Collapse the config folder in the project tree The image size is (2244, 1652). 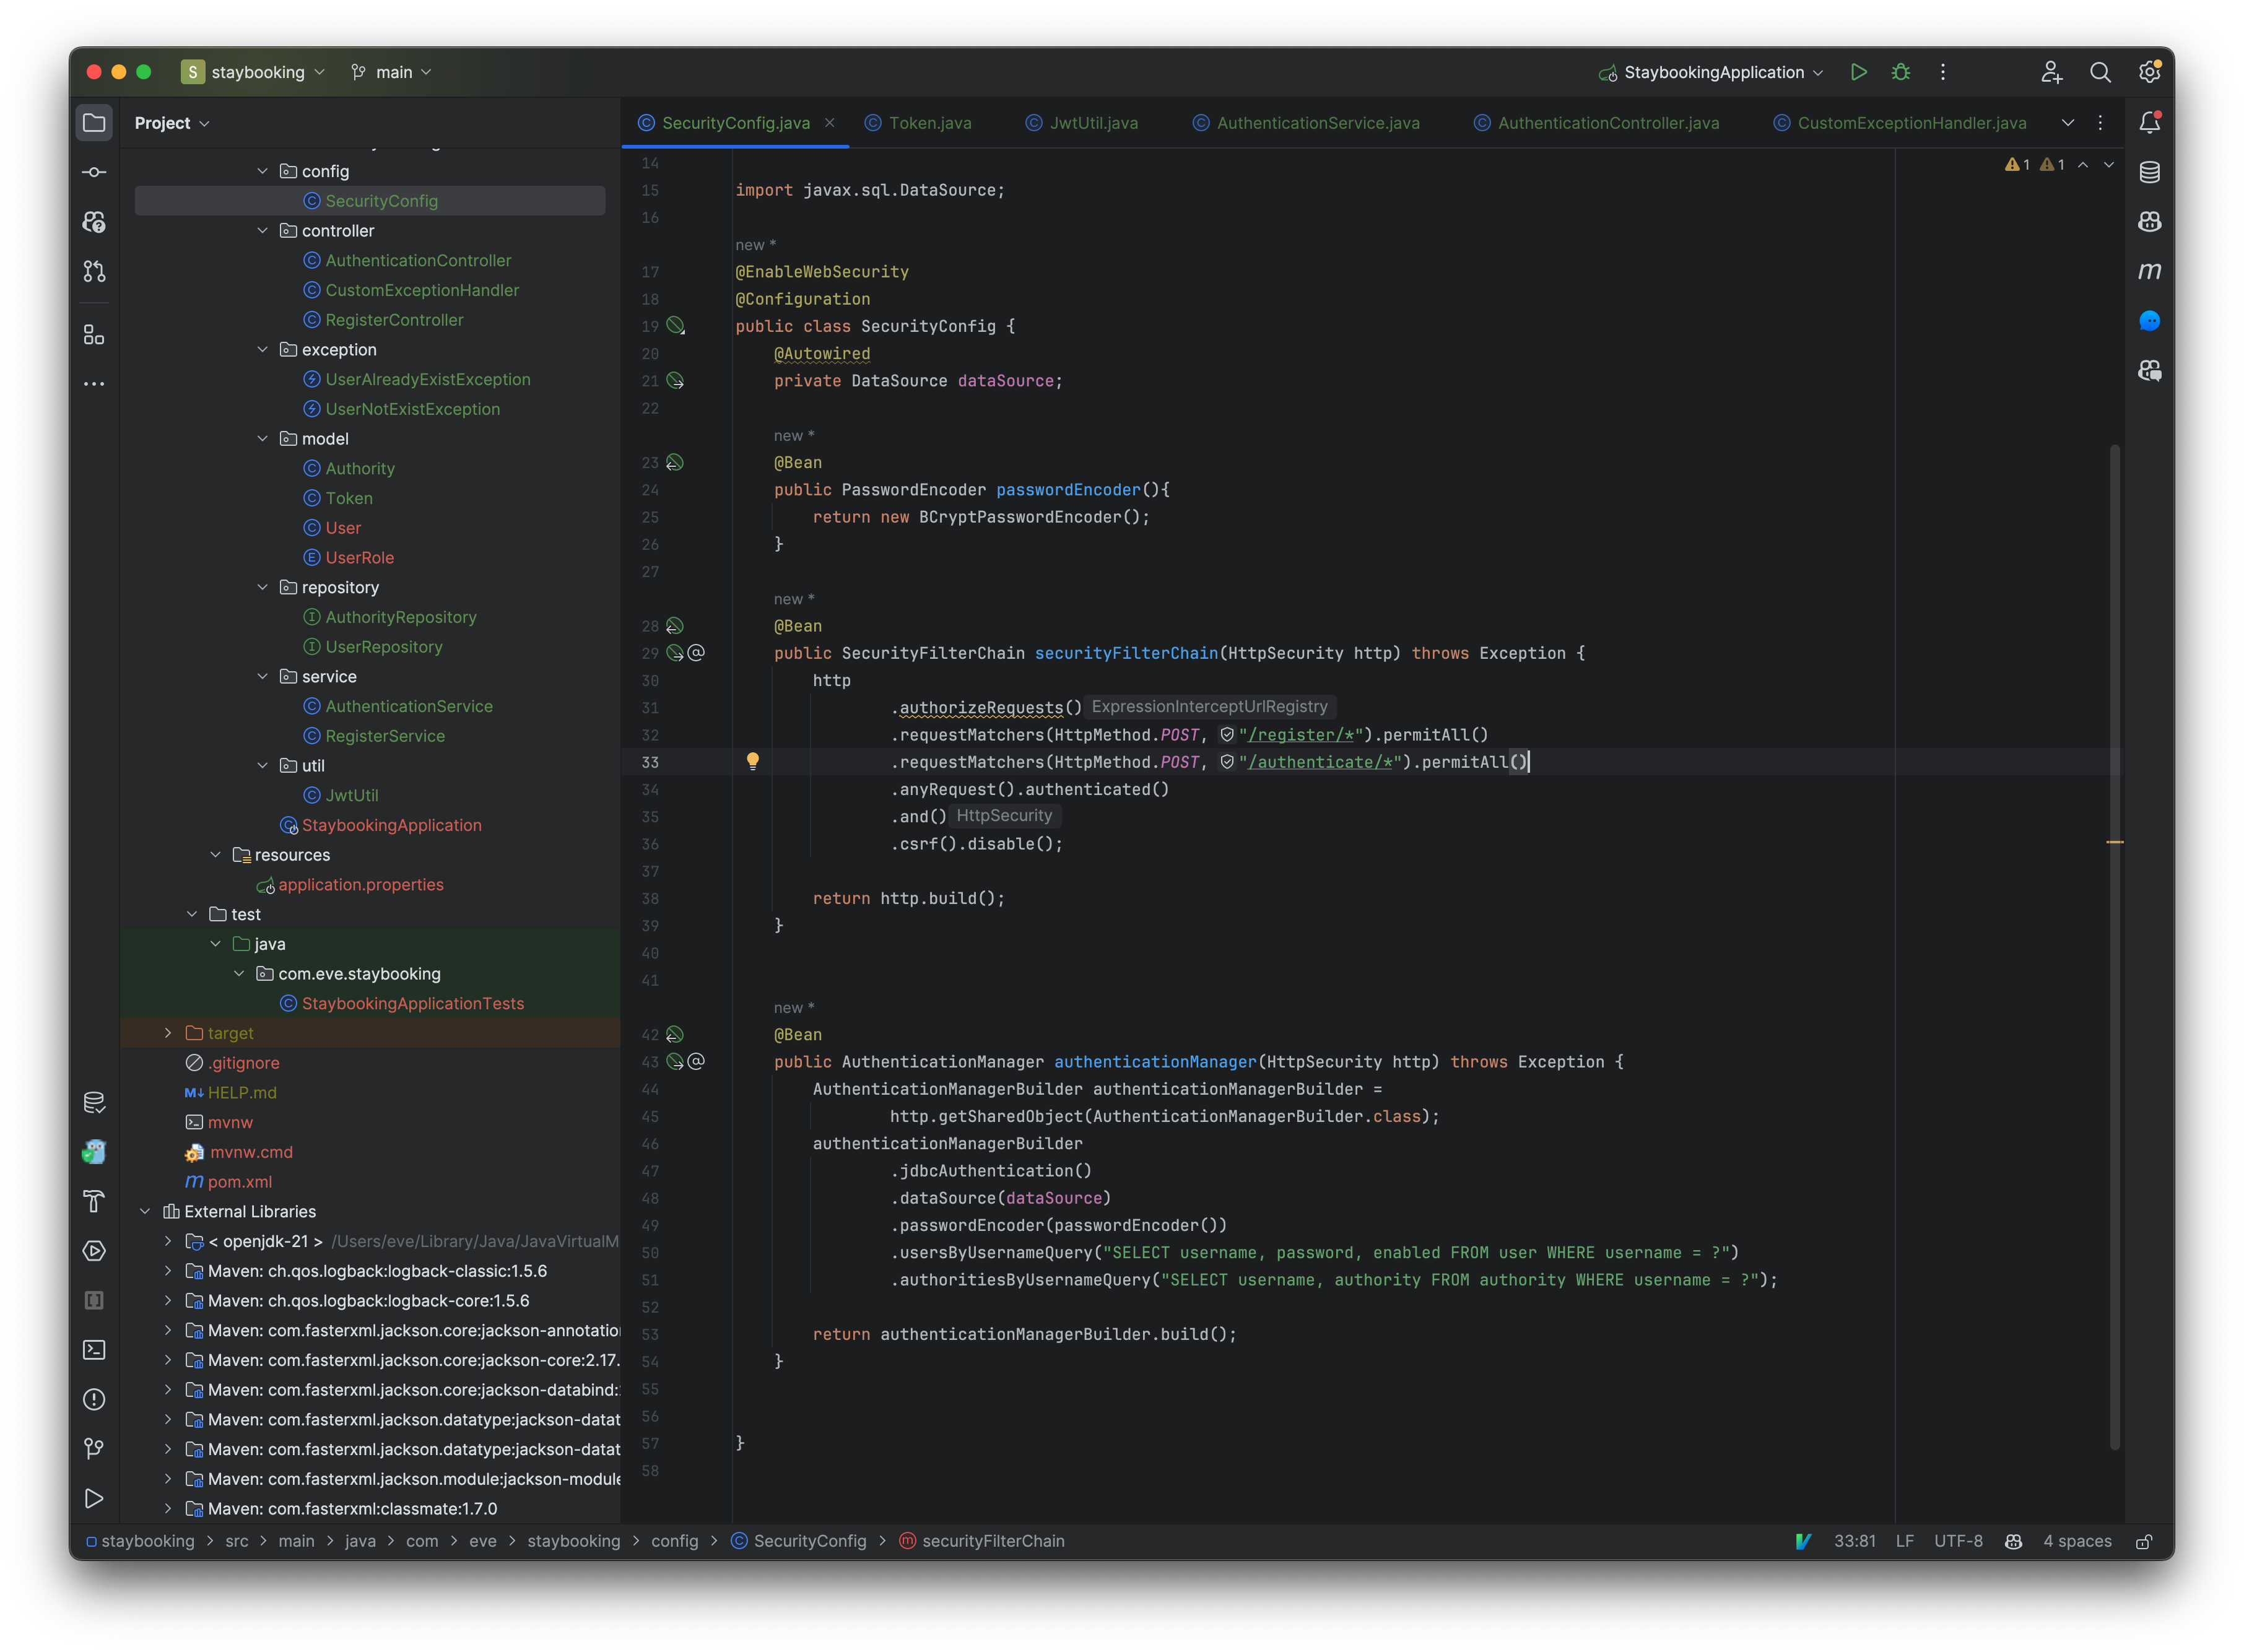[263, 171]
